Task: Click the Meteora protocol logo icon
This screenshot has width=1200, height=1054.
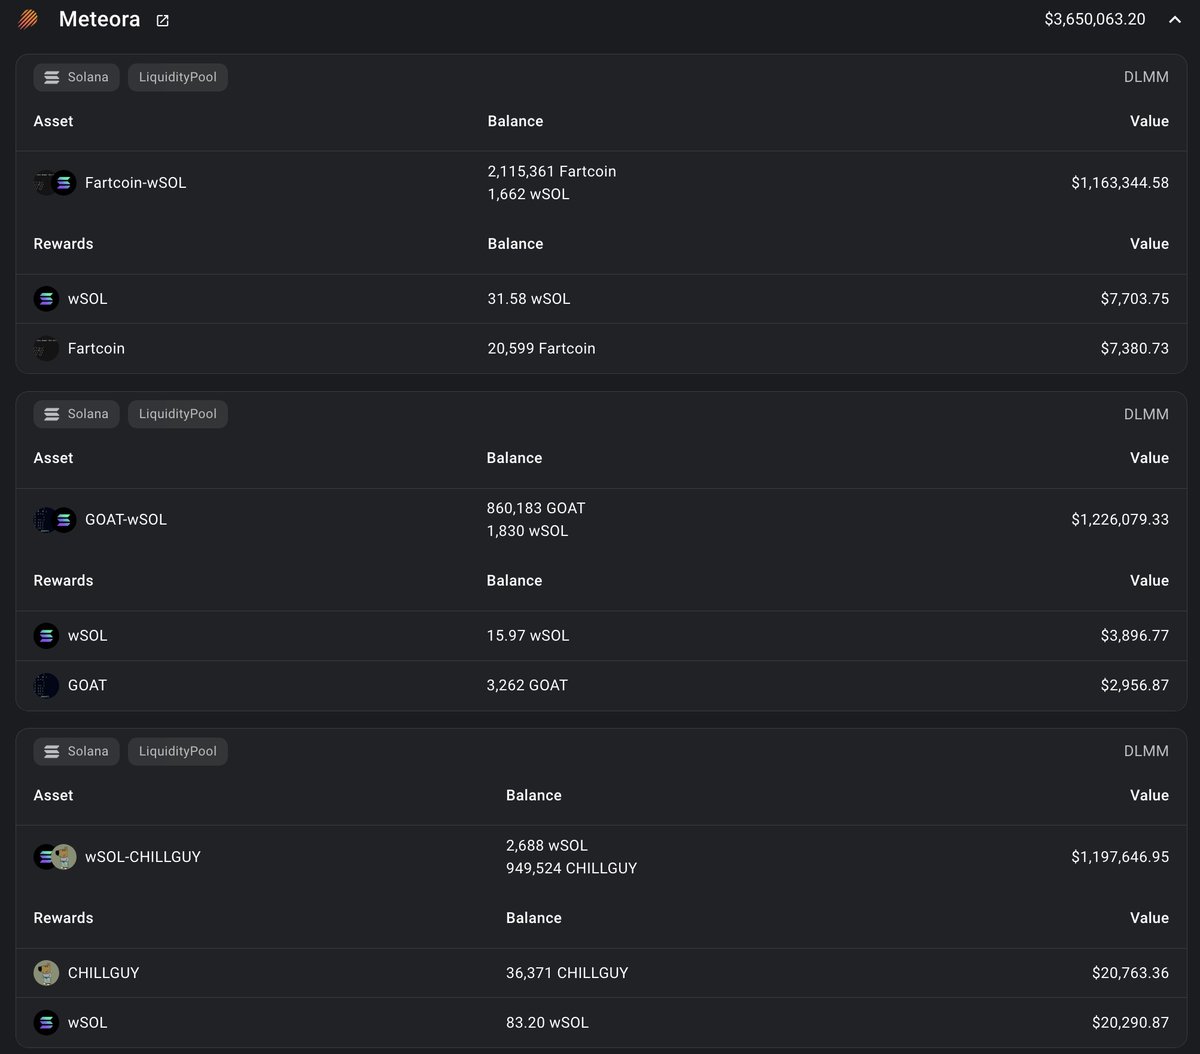Action: coord(28,19)
